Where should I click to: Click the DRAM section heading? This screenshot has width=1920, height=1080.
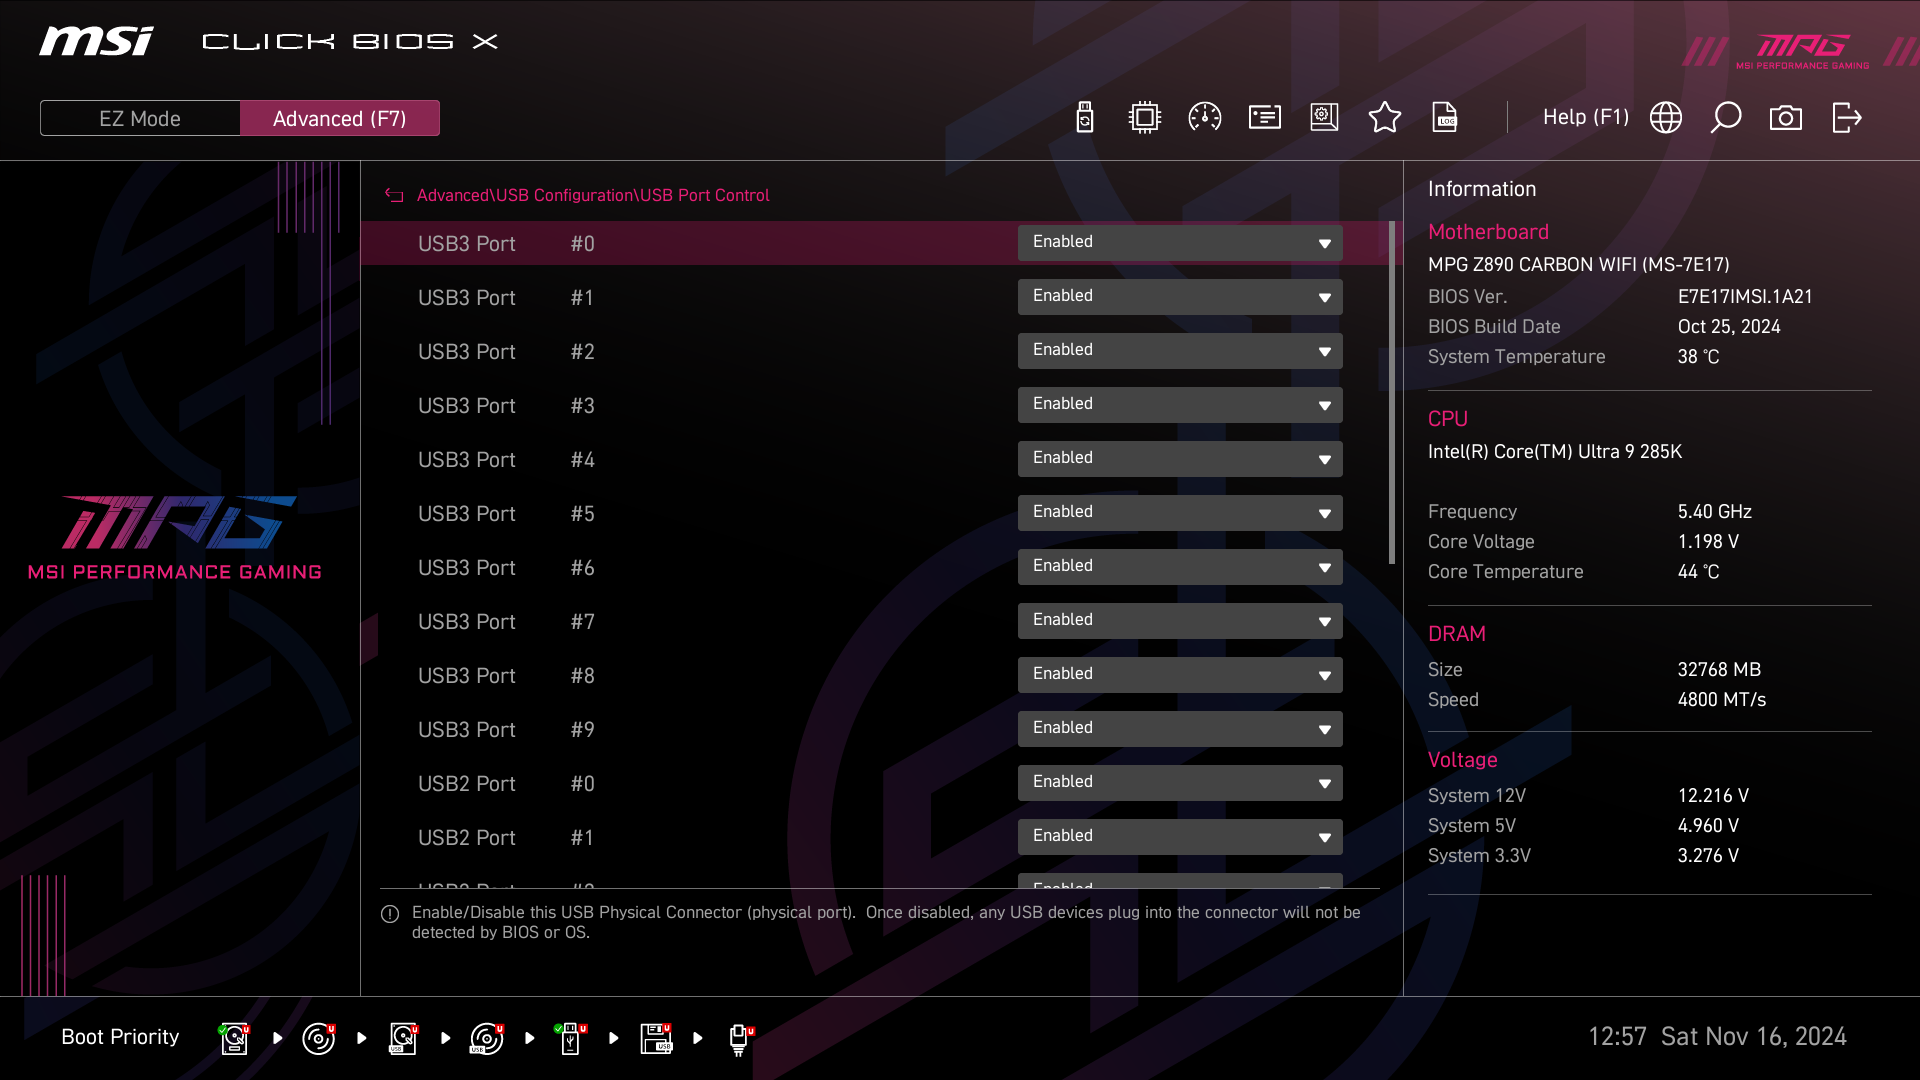click(1457, 634)
